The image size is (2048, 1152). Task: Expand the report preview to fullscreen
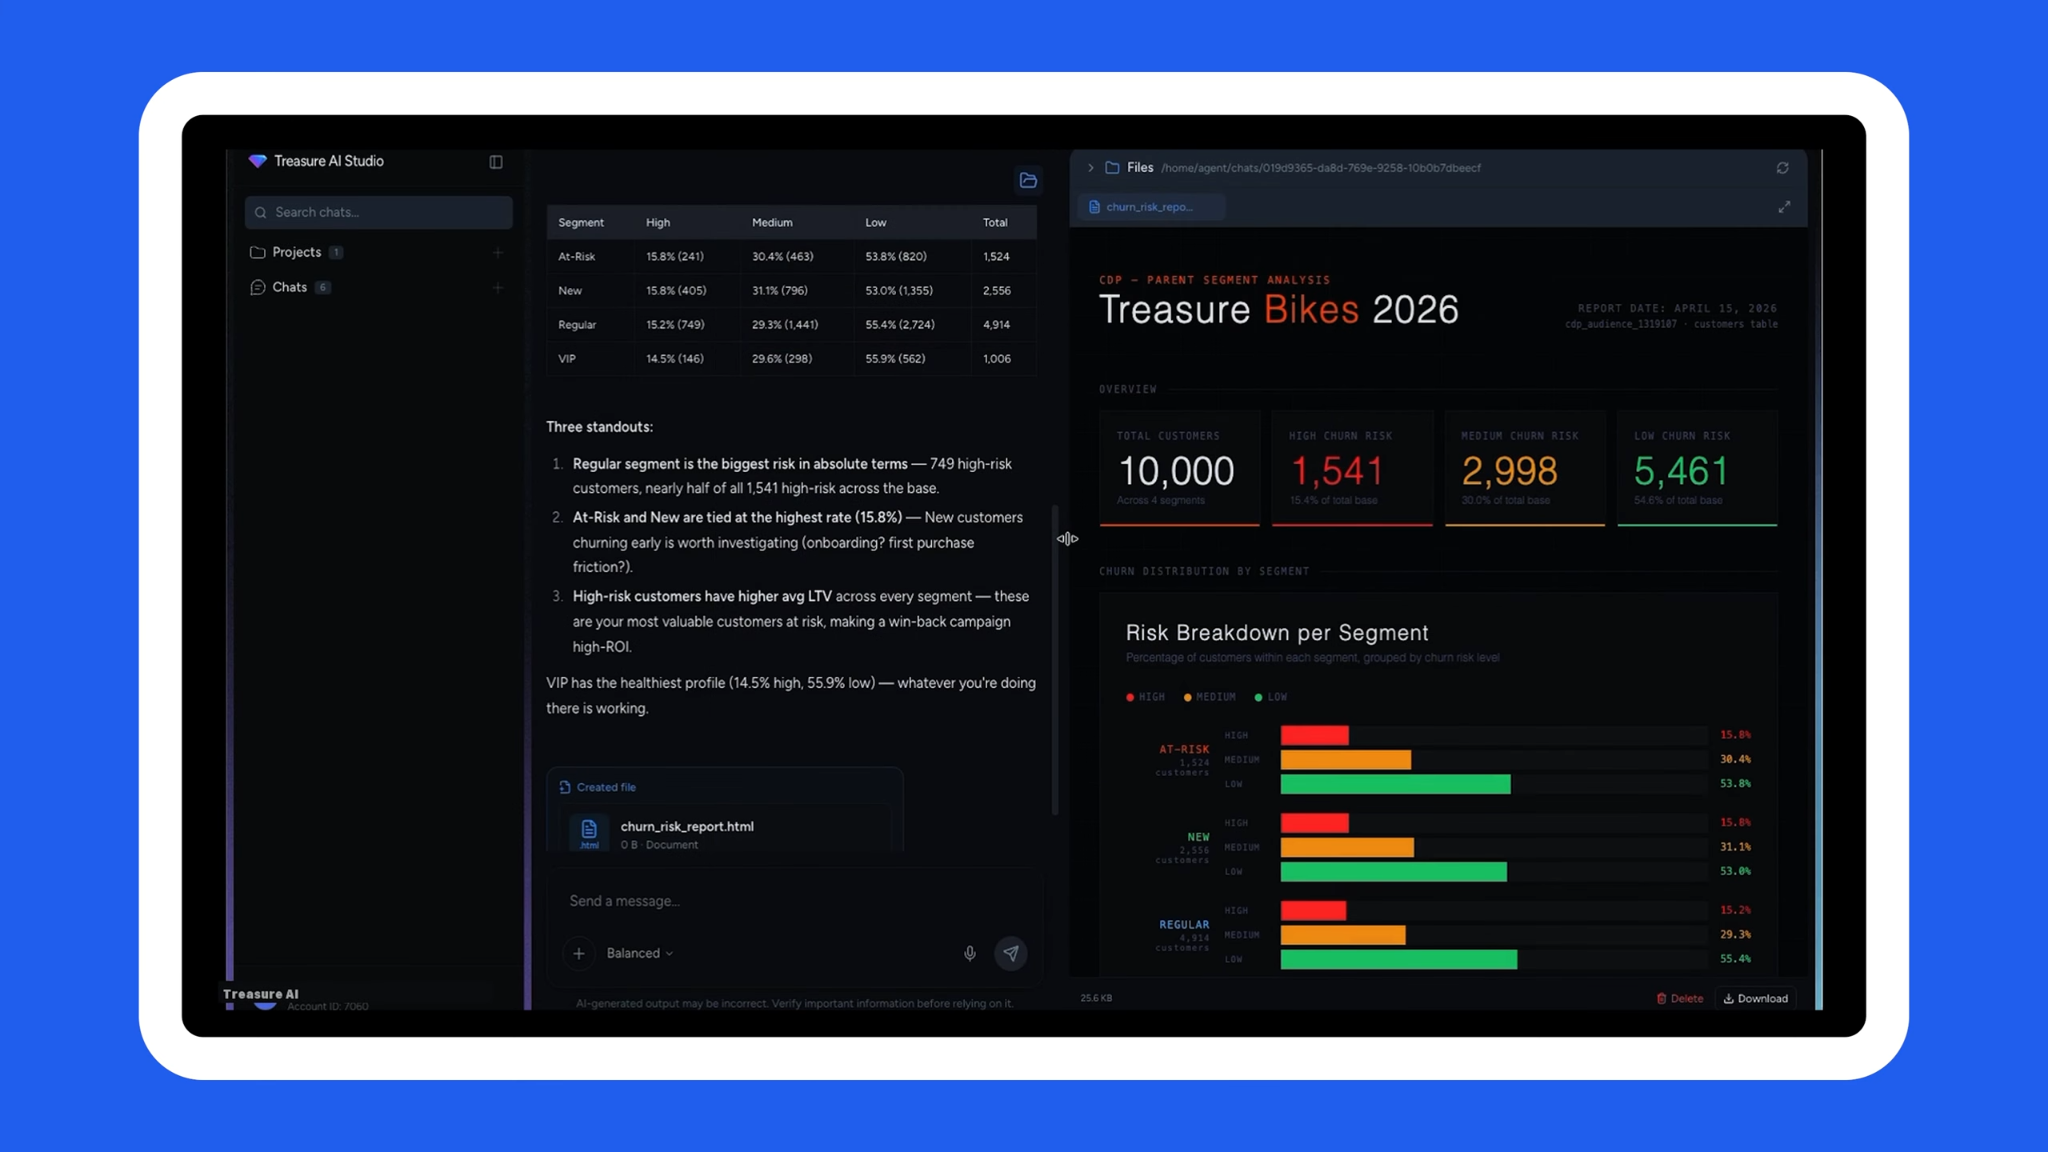coord(1784,207)
